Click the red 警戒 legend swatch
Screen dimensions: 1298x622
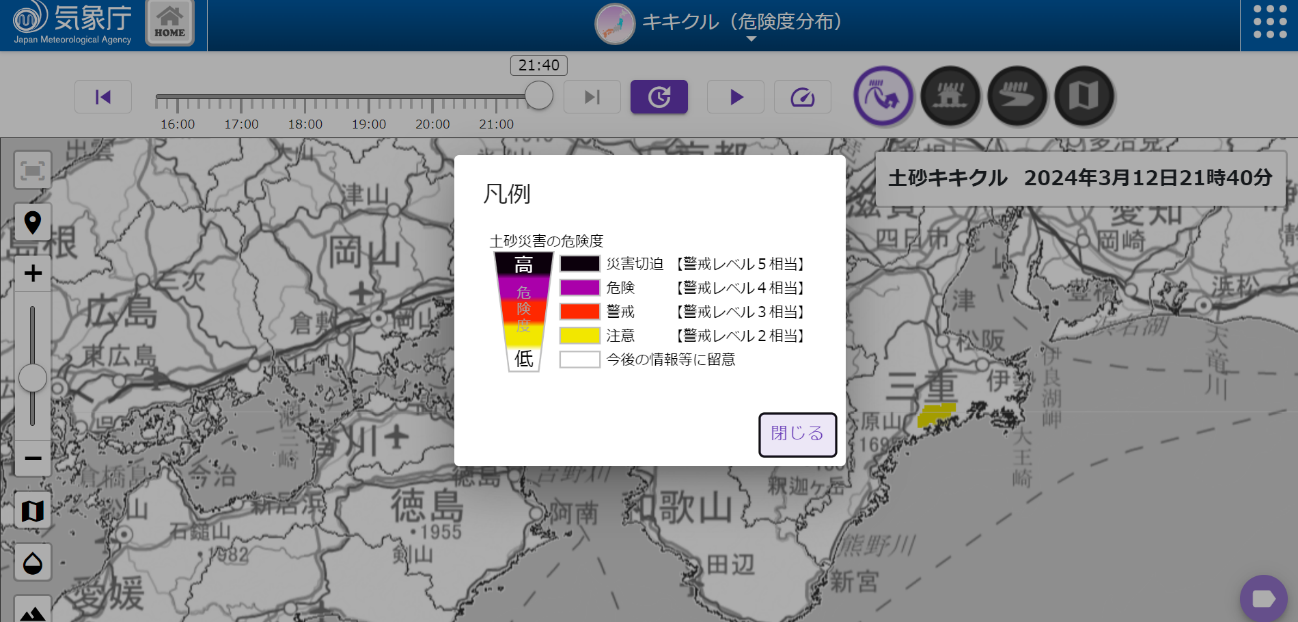coord(580,312)
